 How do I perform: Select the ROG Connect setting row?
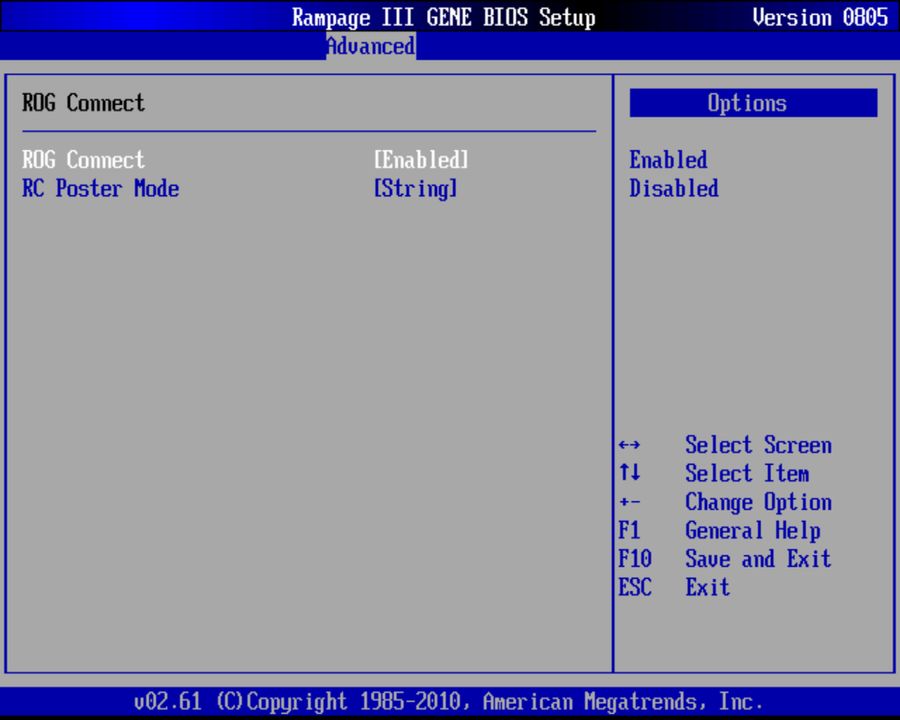[246, 160]
